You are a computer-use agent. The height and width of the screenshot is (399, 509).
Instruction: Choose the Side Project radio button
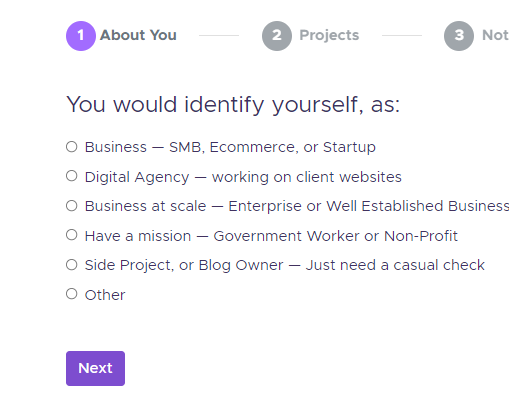(72, 265)
